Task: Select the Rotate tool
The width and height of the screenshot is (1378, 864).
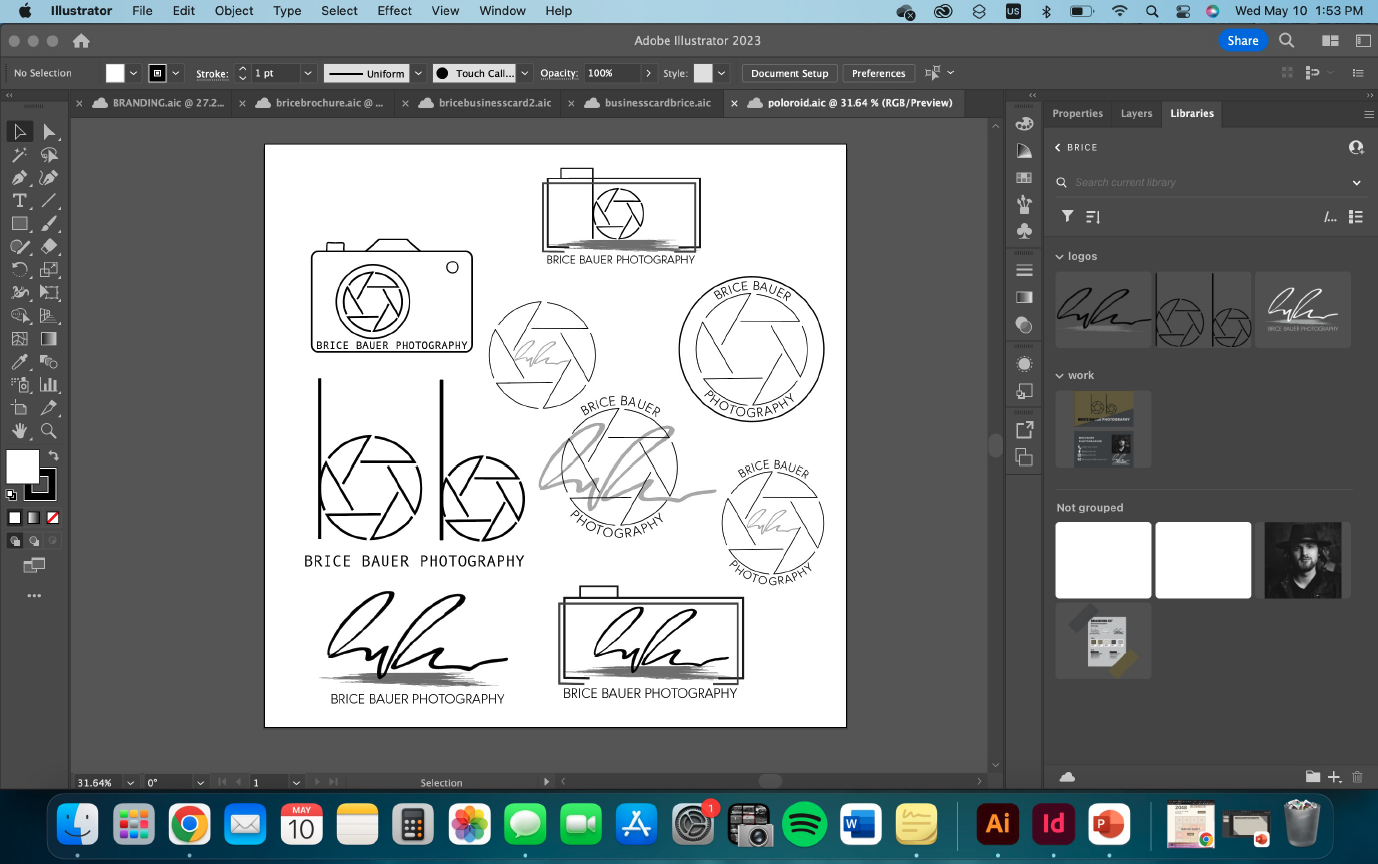Action: point(19,270)
